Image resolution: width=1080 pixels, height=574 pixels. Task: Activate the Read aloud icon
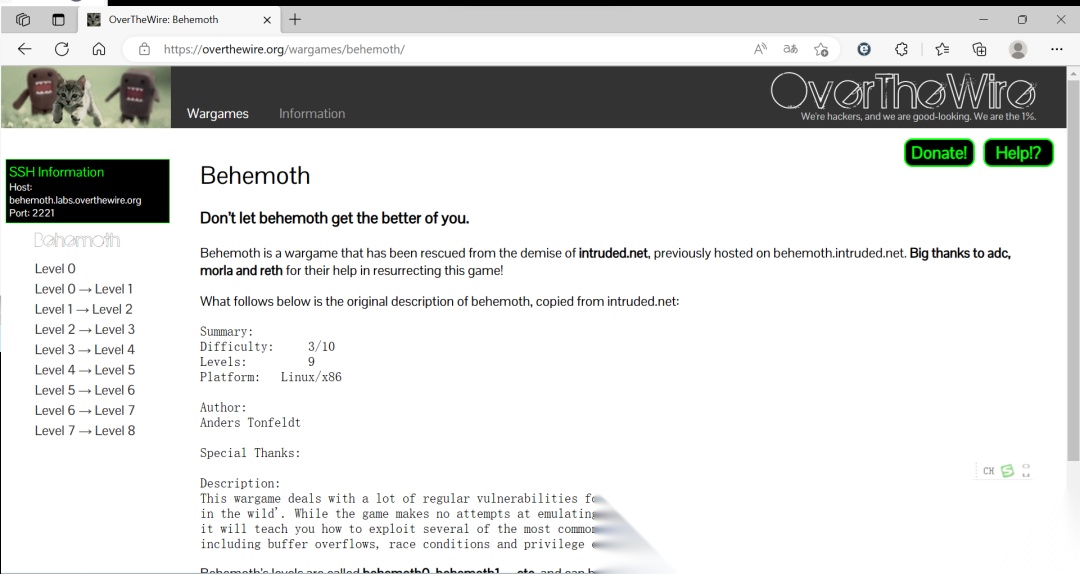pyautogui.click(x=760, y=49)
